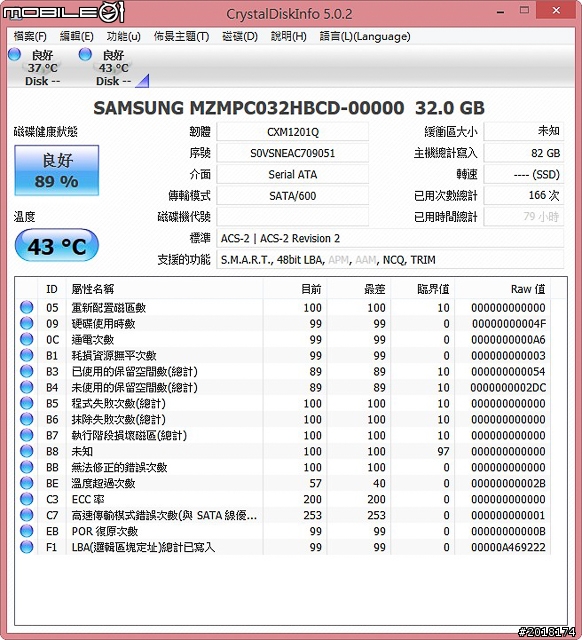Screen dimensions: 582x640
Task: Select the POR 復原次數 attribute row
Action: (x=283, y=531)
